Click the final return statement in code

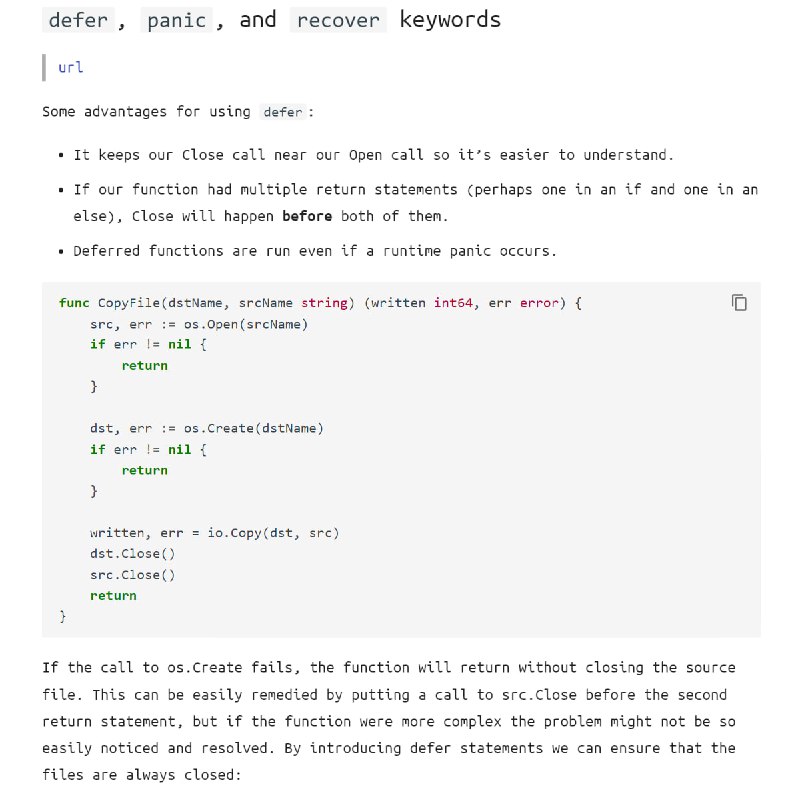[113, 596]
